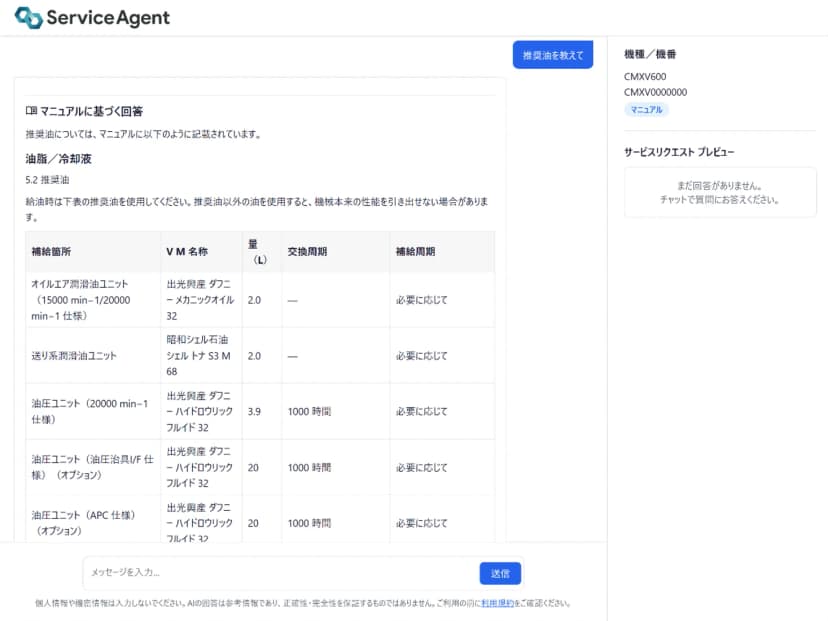Select the 油脂／冷却液 heading
The width and height of the screenshot is (828, 621).
pyautogui.click(x=59, y=158)
